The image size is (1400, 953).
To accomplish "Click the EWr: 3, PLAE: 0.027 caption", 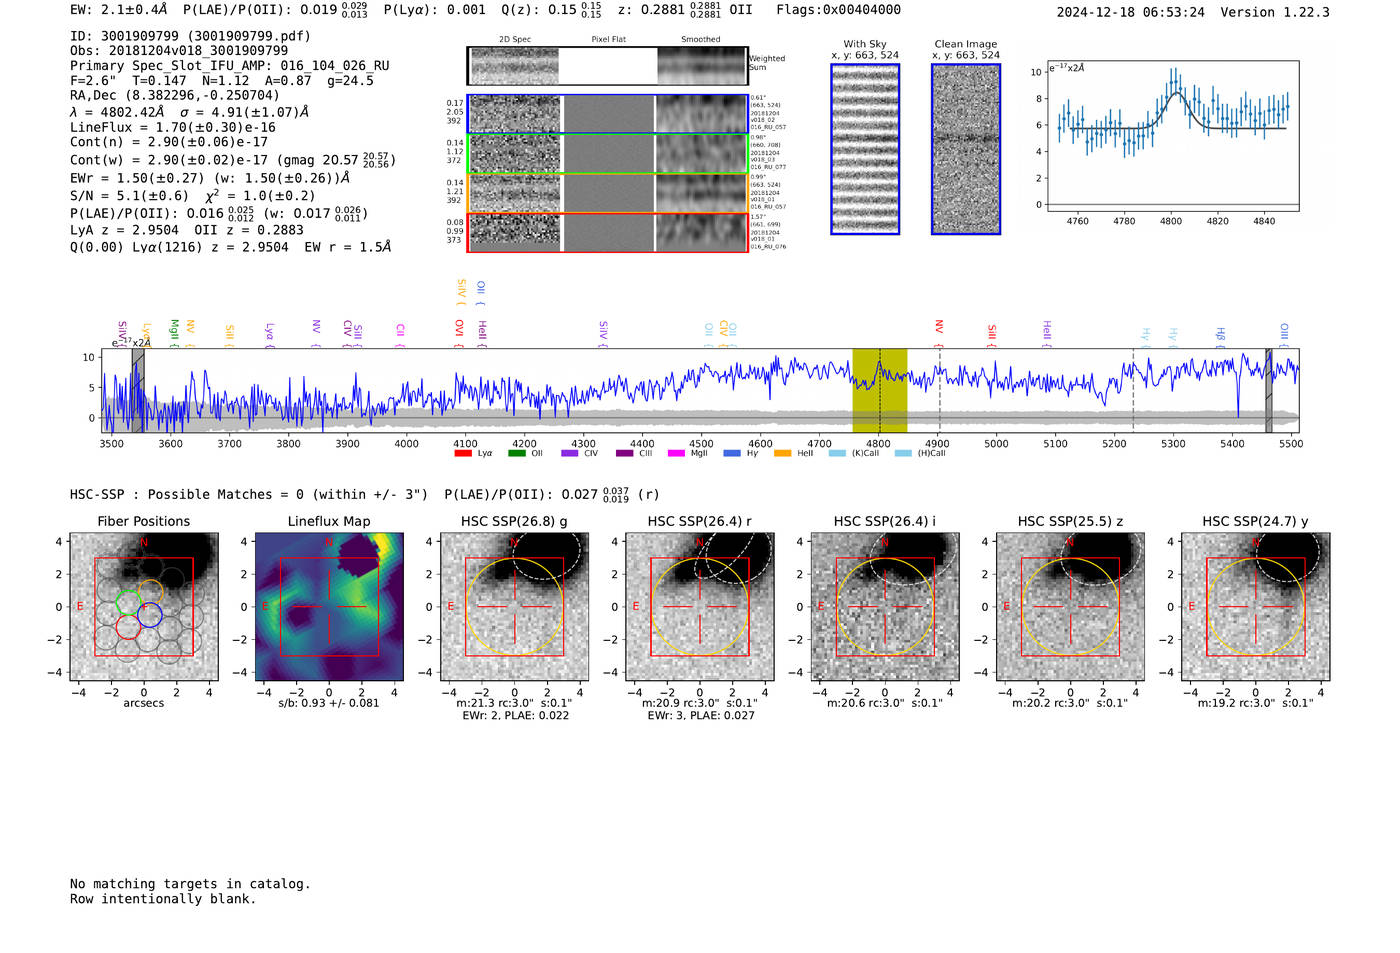I will (700, 716).
